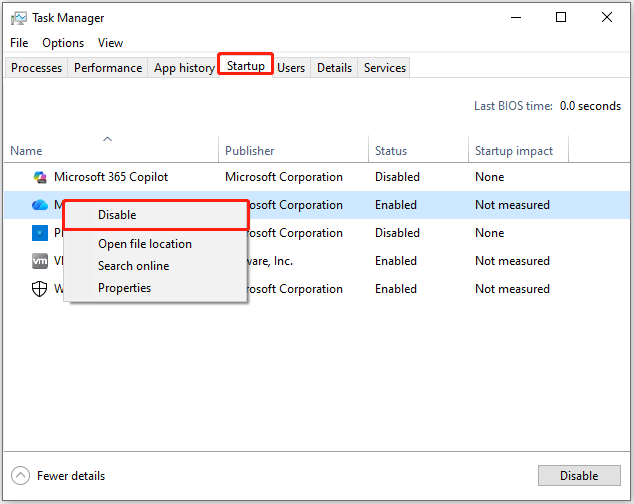
Task: Click the blue square app icon in third row
Action: click(x=40, y=233)
